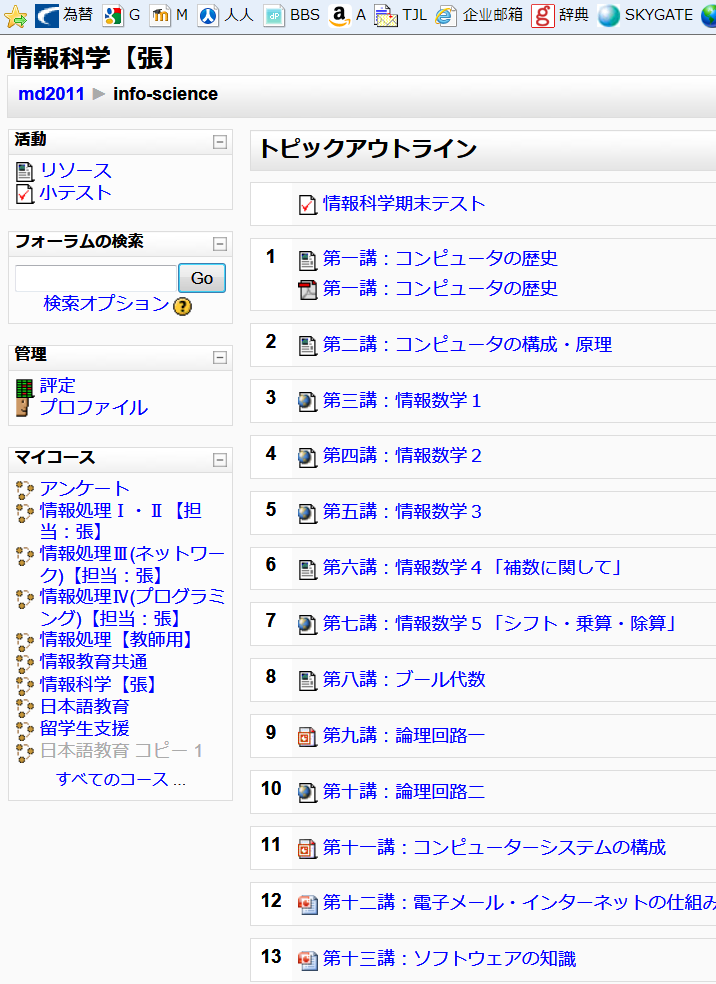Open 第二講:コンピュータの構成・原理 link

coord(468,345)
